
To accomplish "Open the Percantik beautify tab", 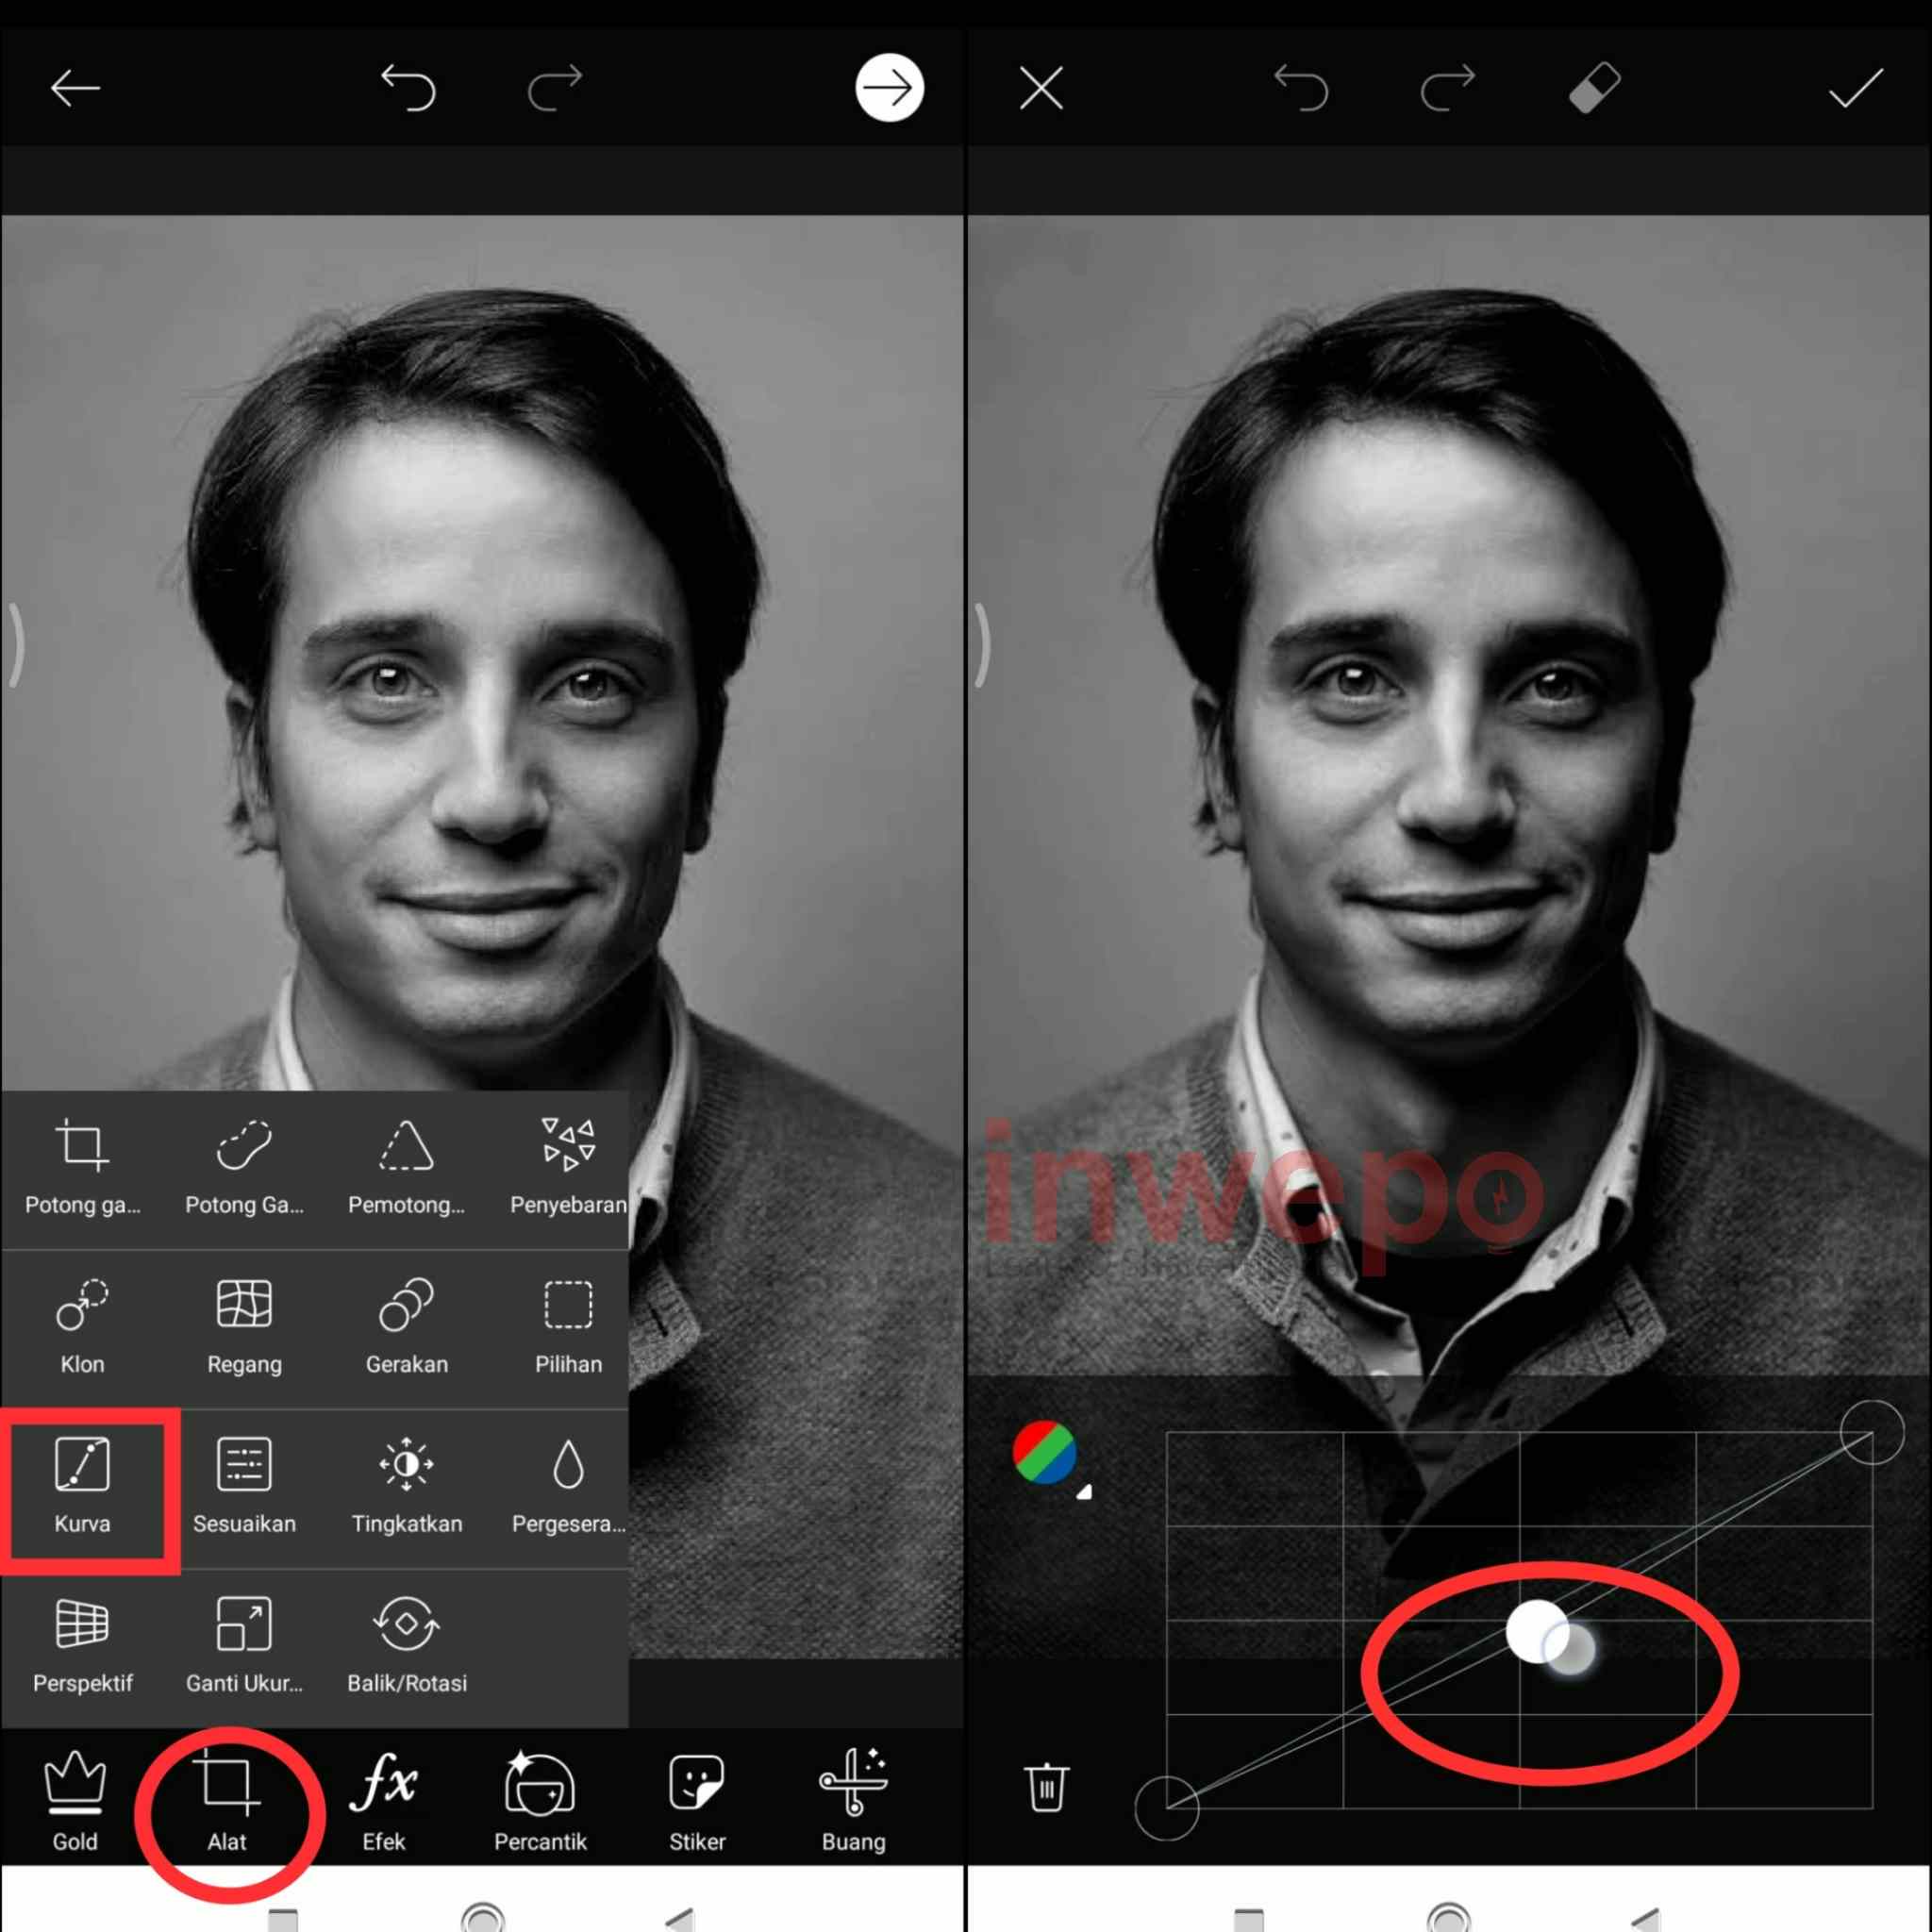I will click(x=540, y=1801).
